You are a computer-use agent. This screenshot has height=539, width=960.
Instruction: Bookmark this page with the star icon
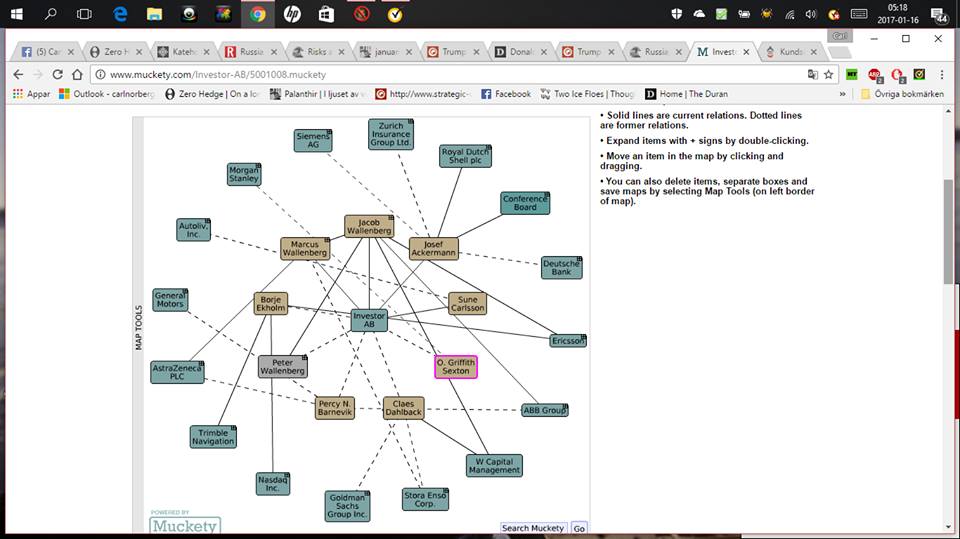828,75
